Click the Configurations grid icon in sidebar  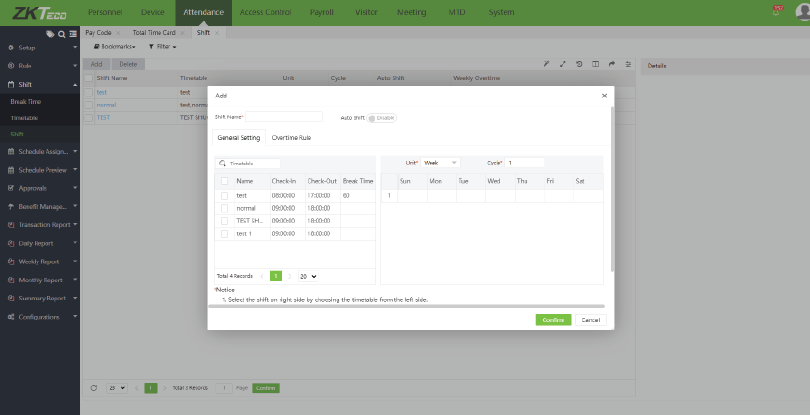[x=10, y=316]
